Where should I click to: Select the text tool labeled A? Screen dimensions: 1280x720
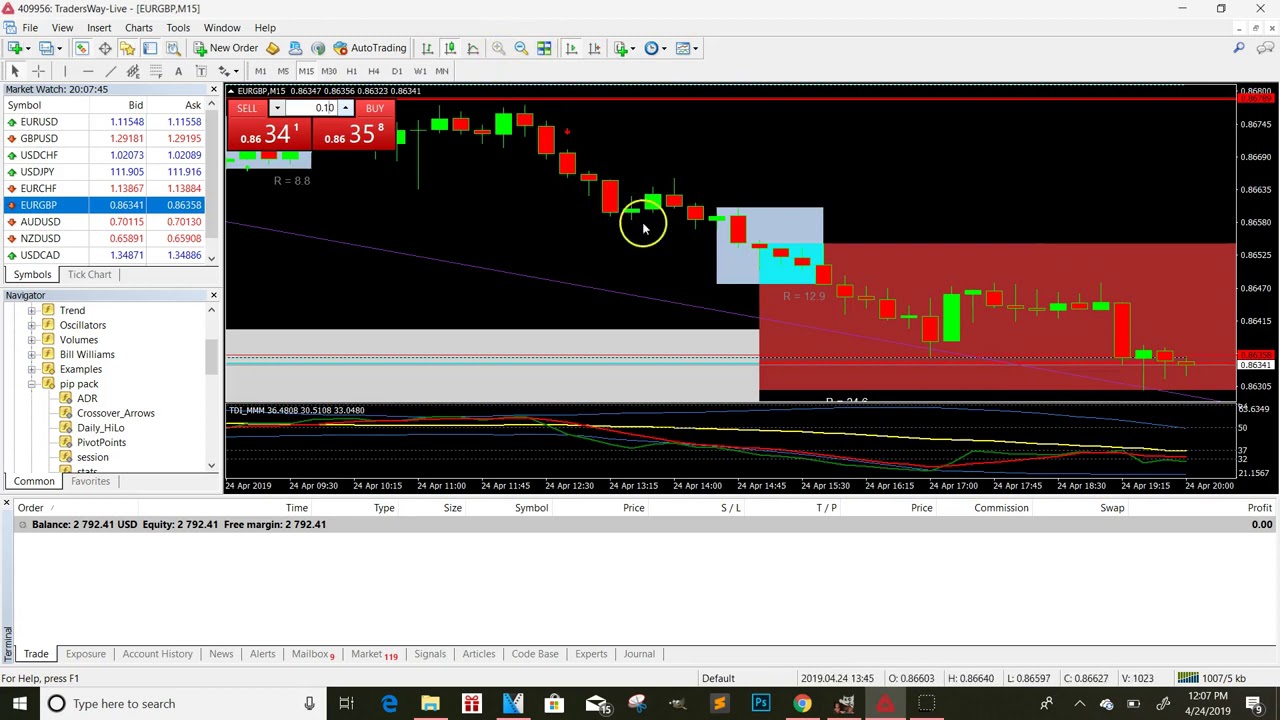tap(178, 71)
